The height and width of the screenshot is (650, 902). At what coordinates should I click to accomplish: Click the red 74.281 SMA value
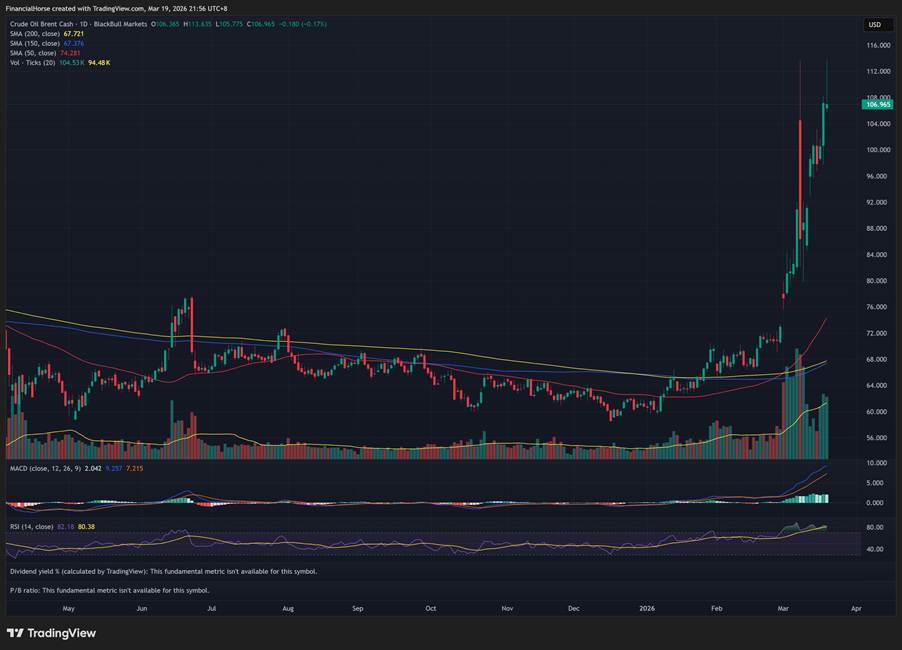tap(69, 53)
